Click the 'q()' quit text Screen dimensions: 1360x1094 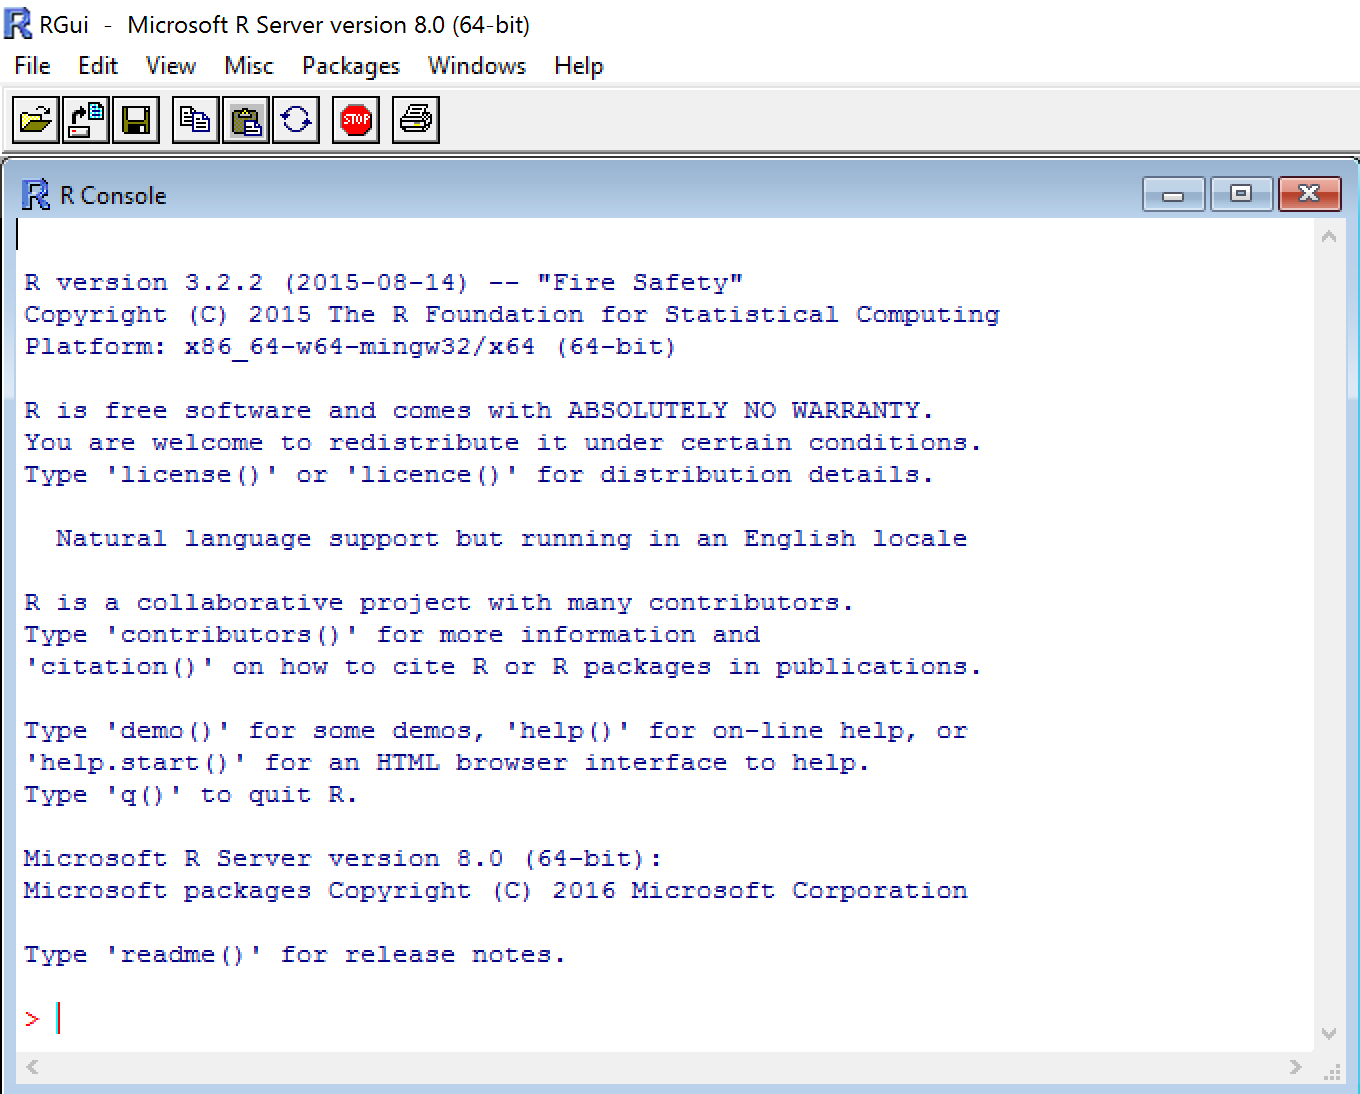[144, 795]
